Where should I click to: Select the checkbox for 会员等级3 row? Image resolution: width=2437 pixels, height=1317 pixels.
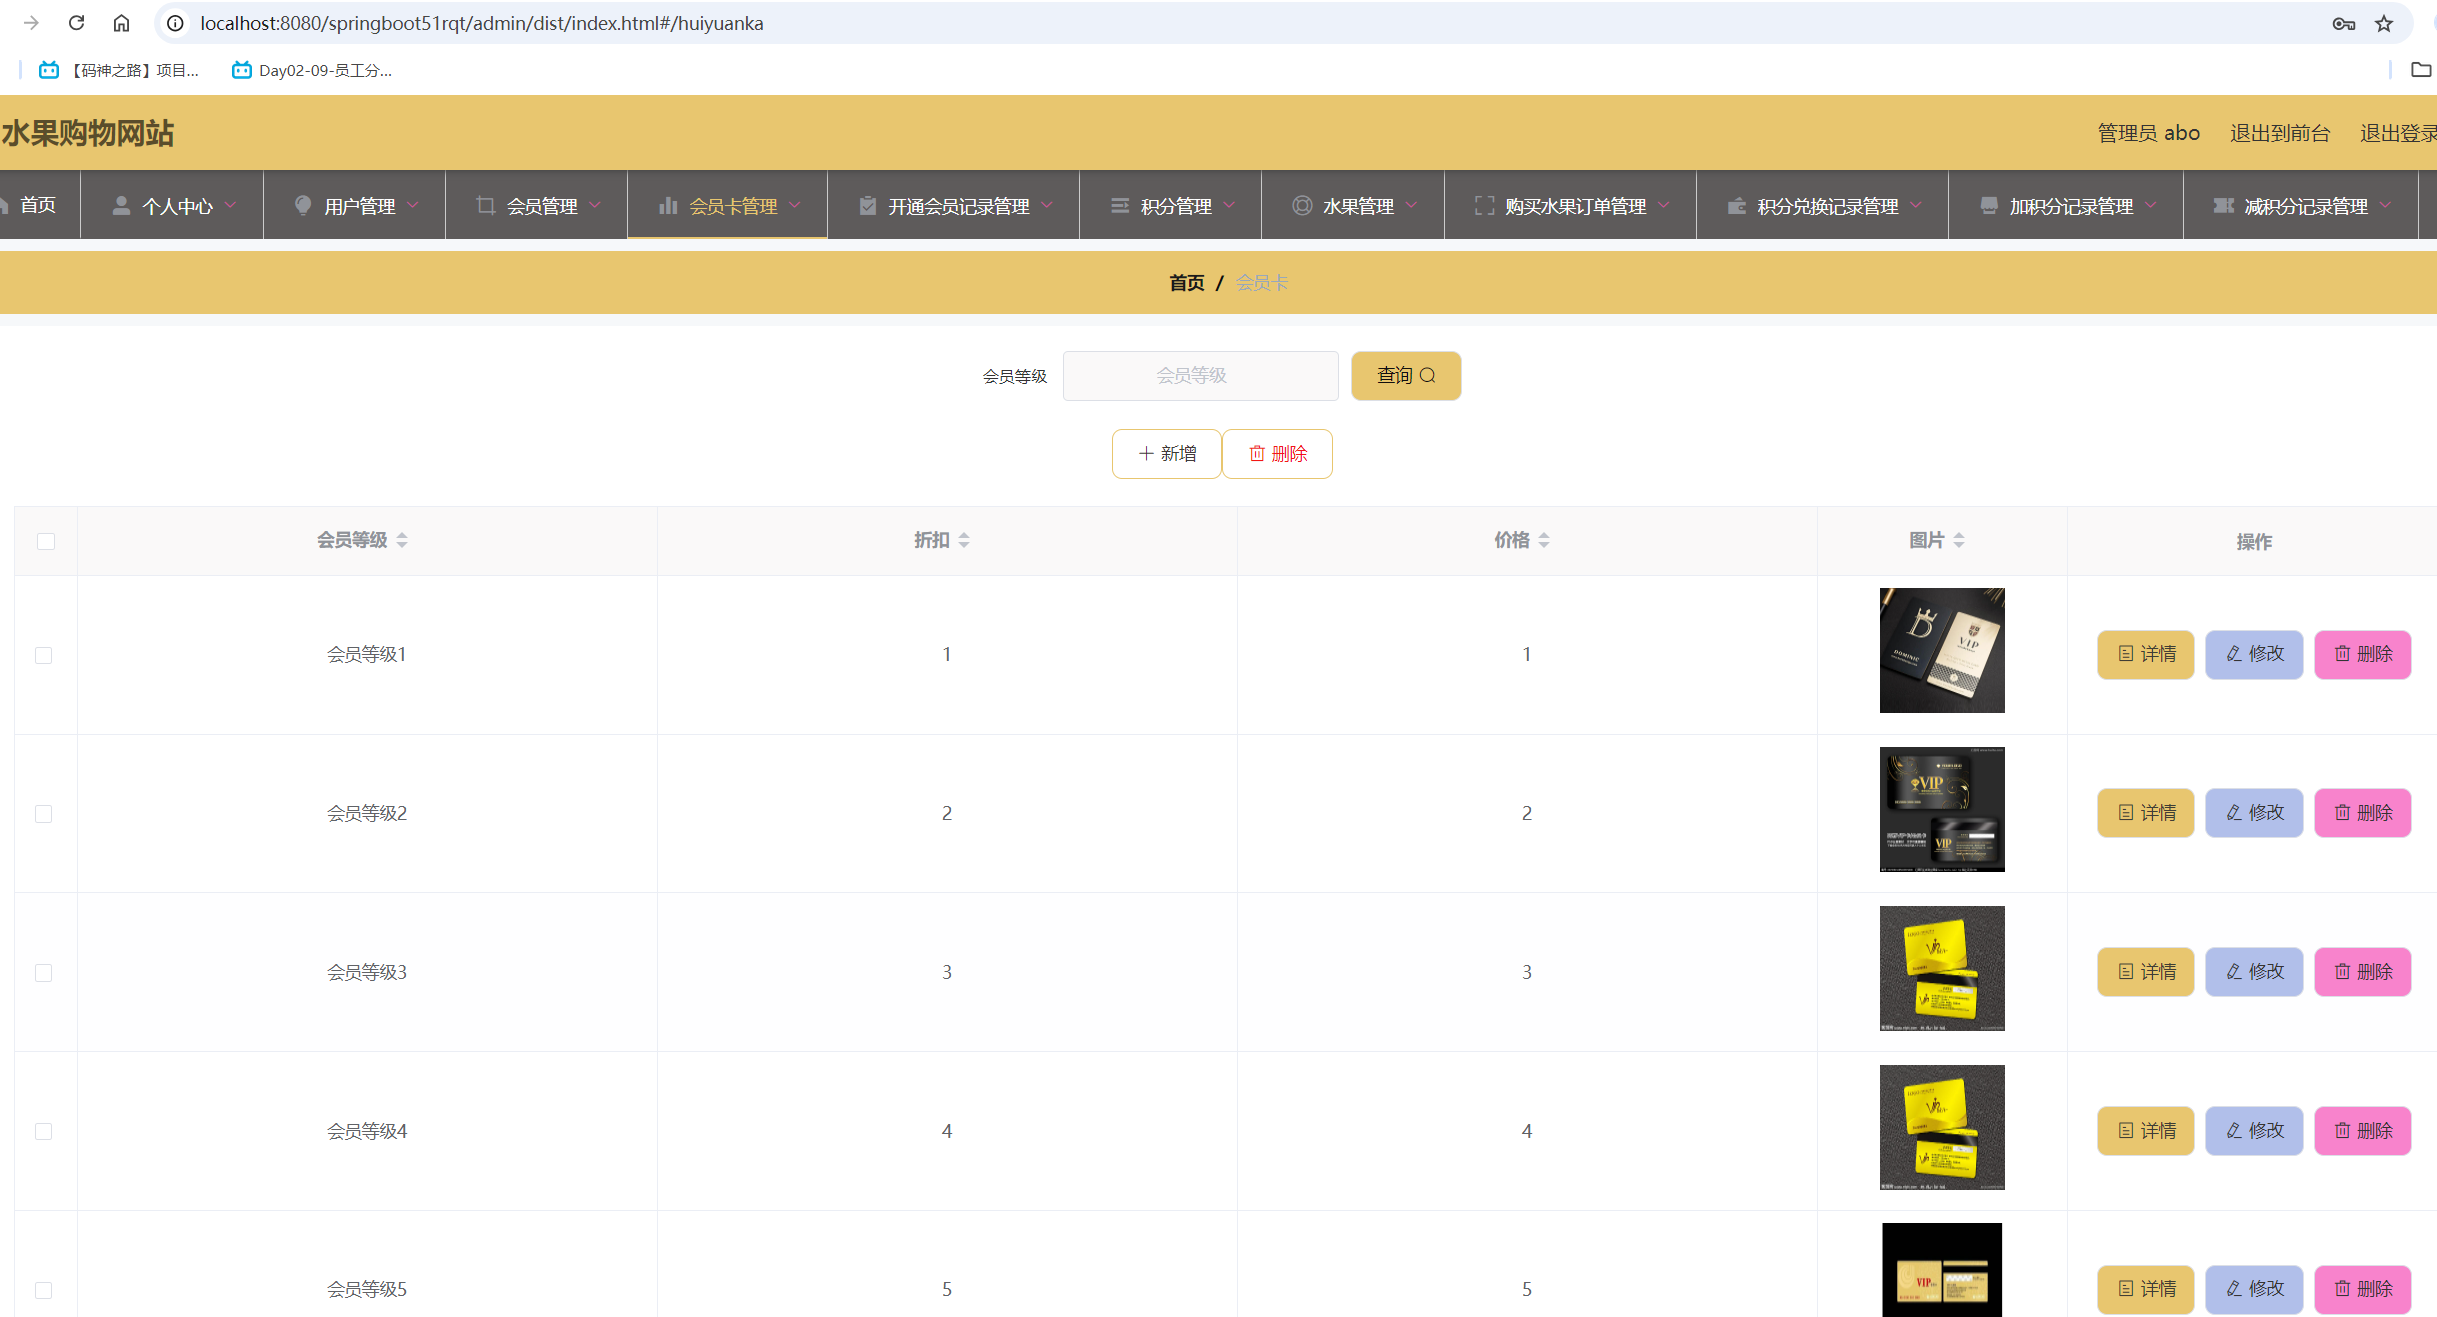[x=44, y=973]
